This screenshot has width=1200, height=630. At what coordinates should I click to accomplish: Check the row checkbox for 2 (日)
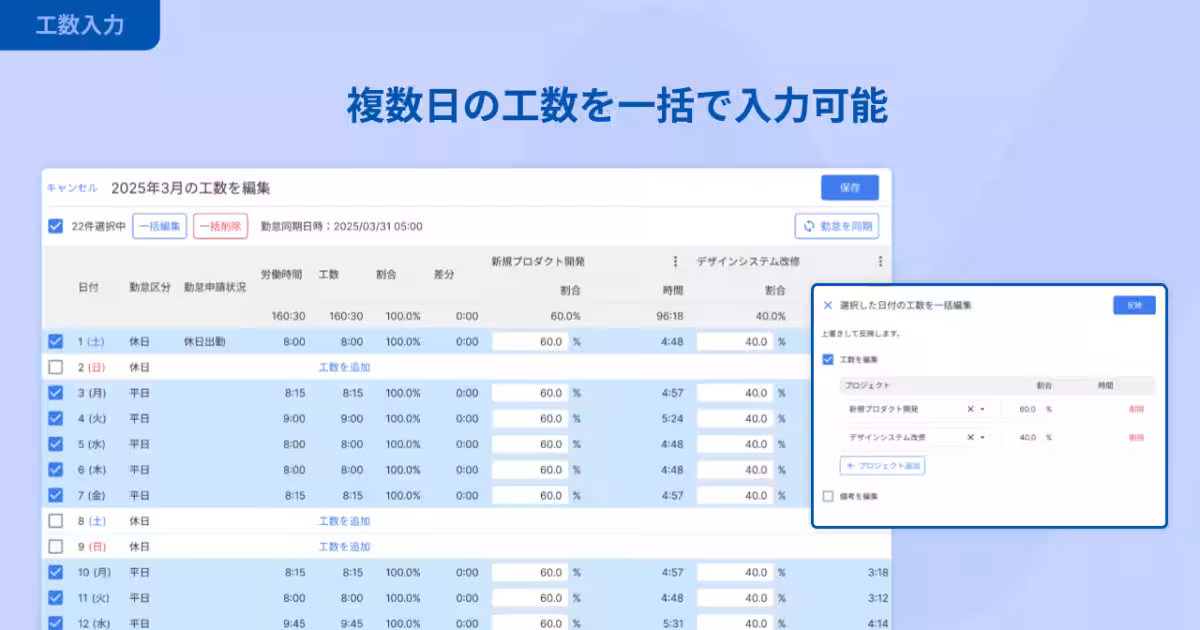coord(53,368)
